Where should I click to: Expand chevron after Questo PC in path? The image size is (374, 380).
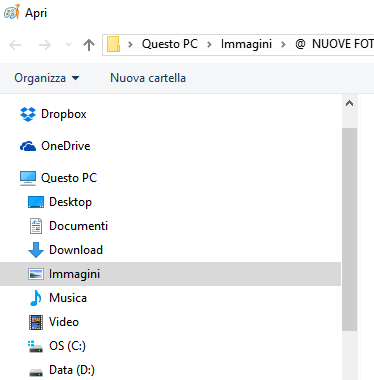pos(209,44)
